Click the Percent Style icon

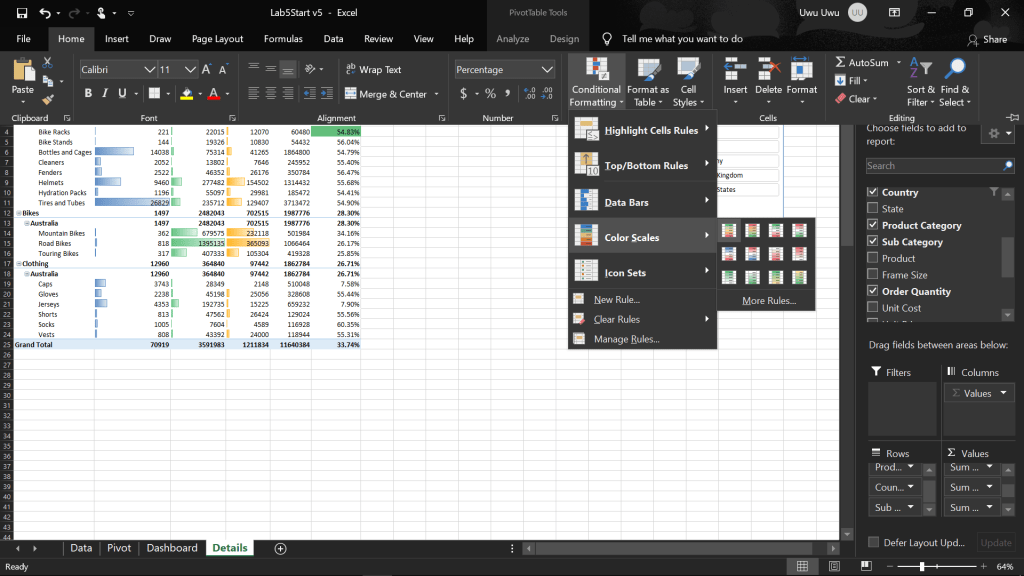490,94
